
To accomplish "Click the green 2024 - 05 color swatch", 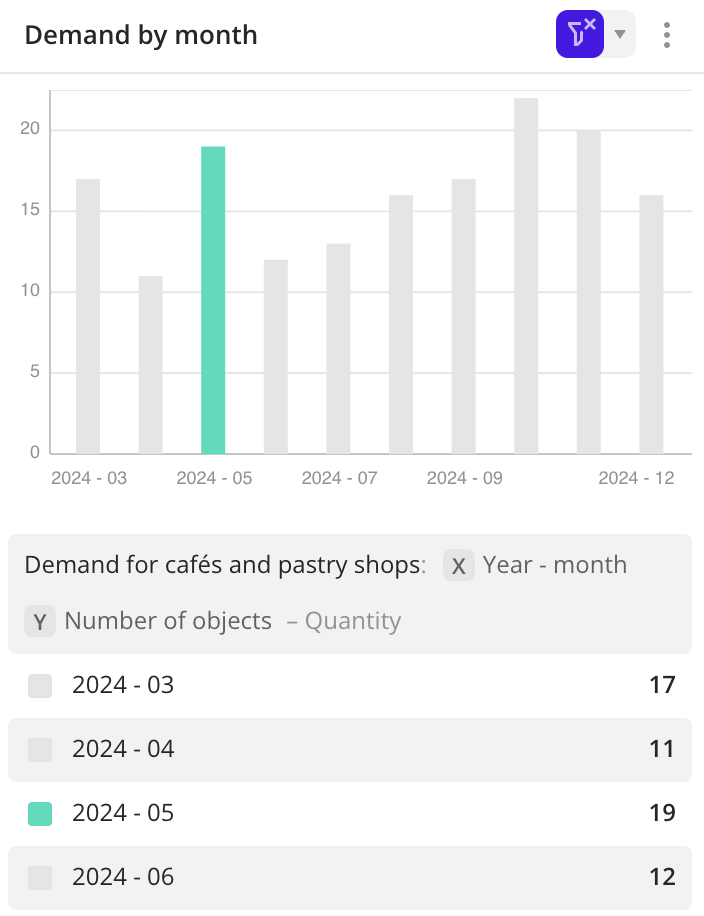I will pyautogui.click(x=40, y=813).
